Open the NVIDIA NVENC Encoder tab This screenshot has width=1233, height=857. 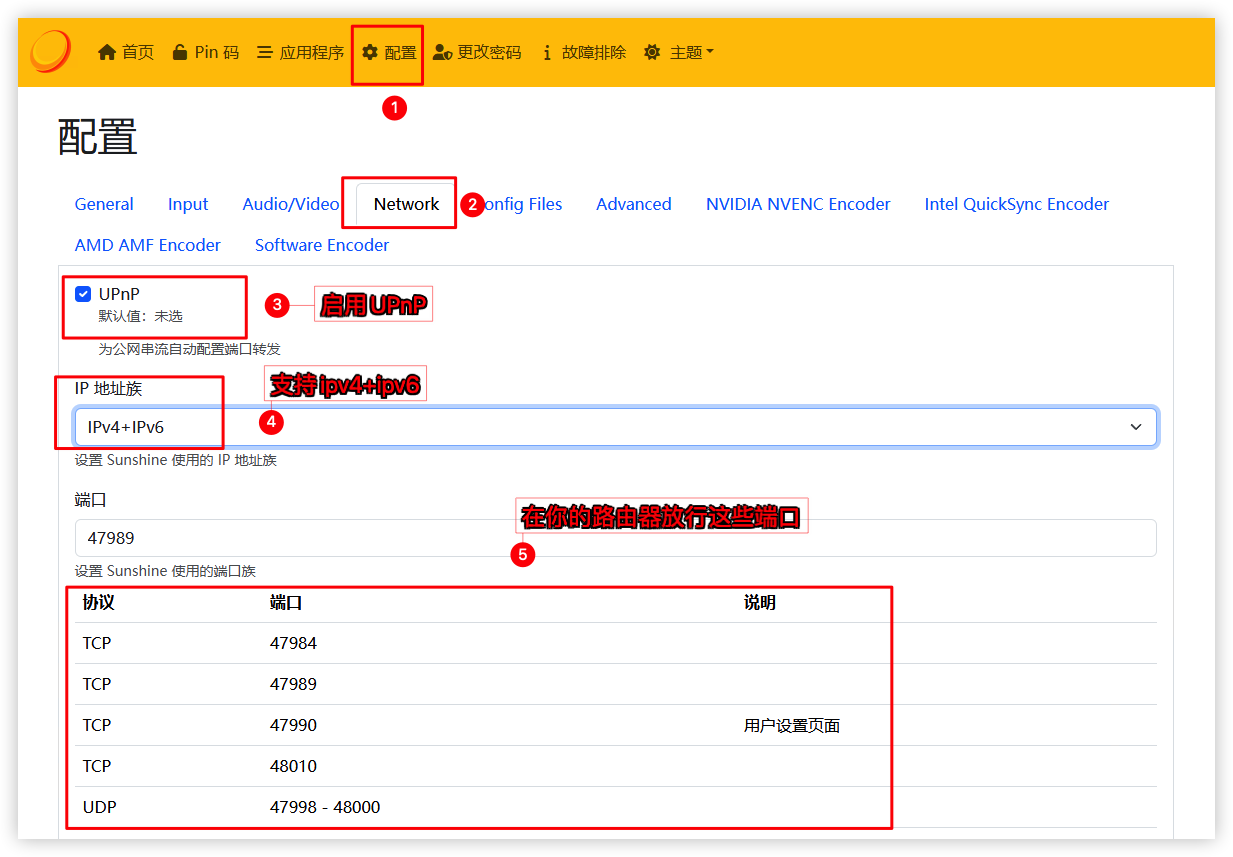click(x=798, y=204)
